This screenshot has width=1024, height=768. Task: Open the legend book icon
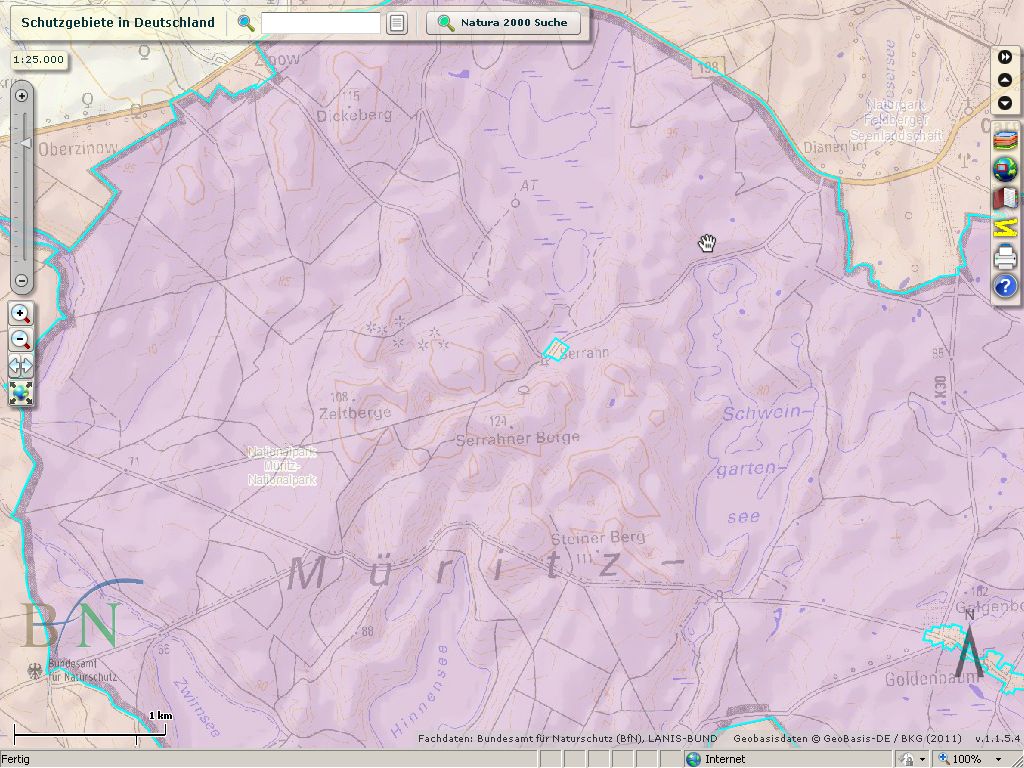pyautogui.click(x=1005, y=199)
